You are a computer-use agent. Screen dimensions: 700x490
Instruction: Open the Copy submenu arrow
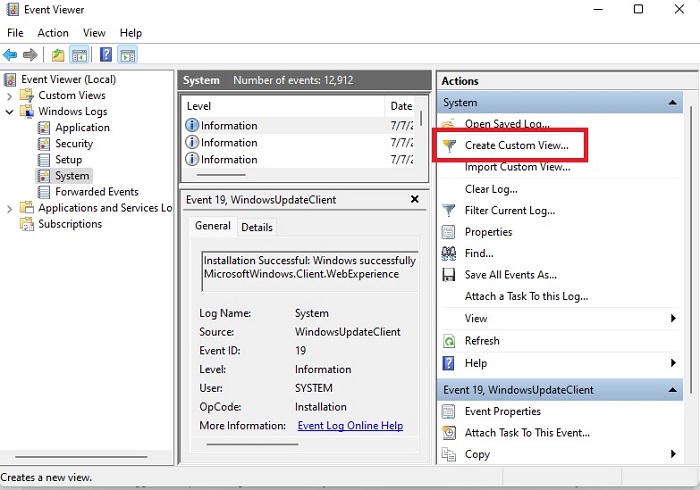click(673, 454)
